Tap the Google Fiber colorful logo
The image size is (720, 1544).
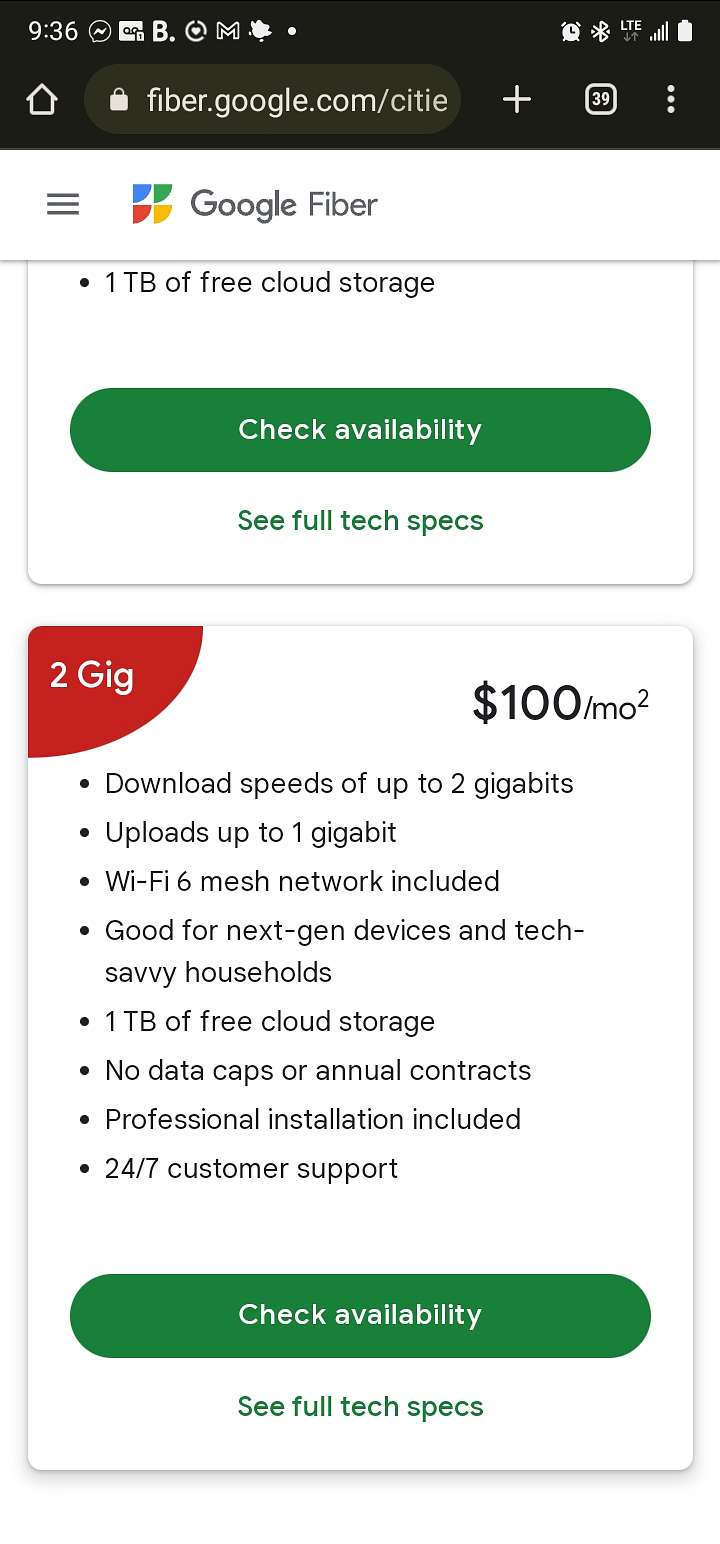click(x=152, y=204)
